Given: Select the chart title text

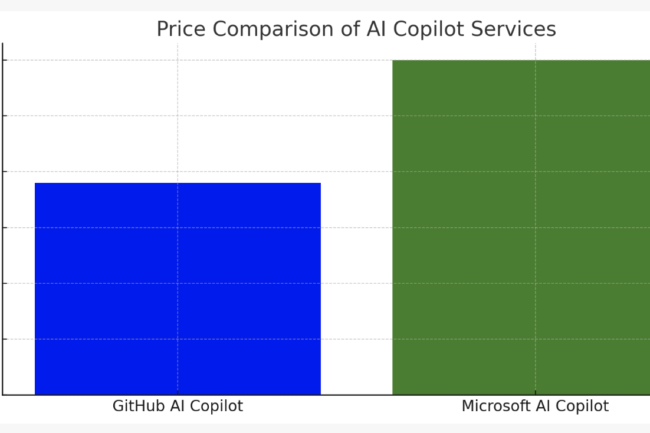Looking at the screenshot, I should click(356, 30).
